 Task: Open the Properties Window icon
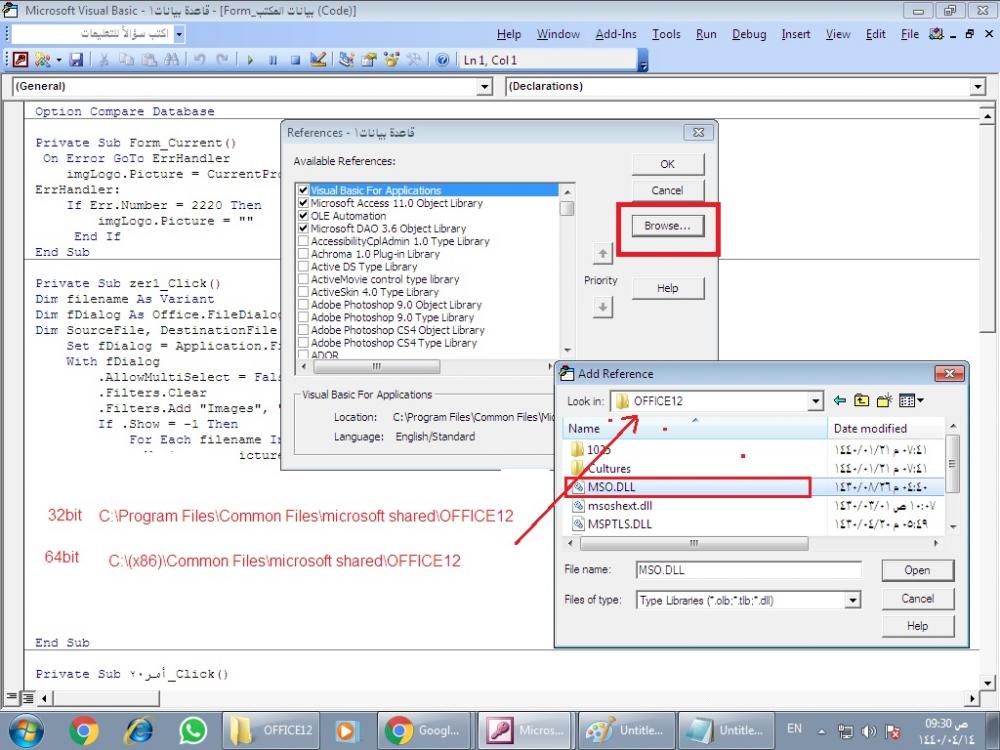point(369,60)
